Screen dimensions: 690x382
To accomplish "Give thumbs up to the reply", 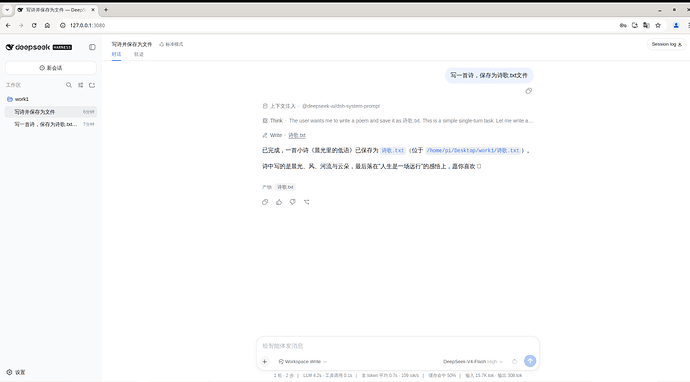I will point(279,202).
